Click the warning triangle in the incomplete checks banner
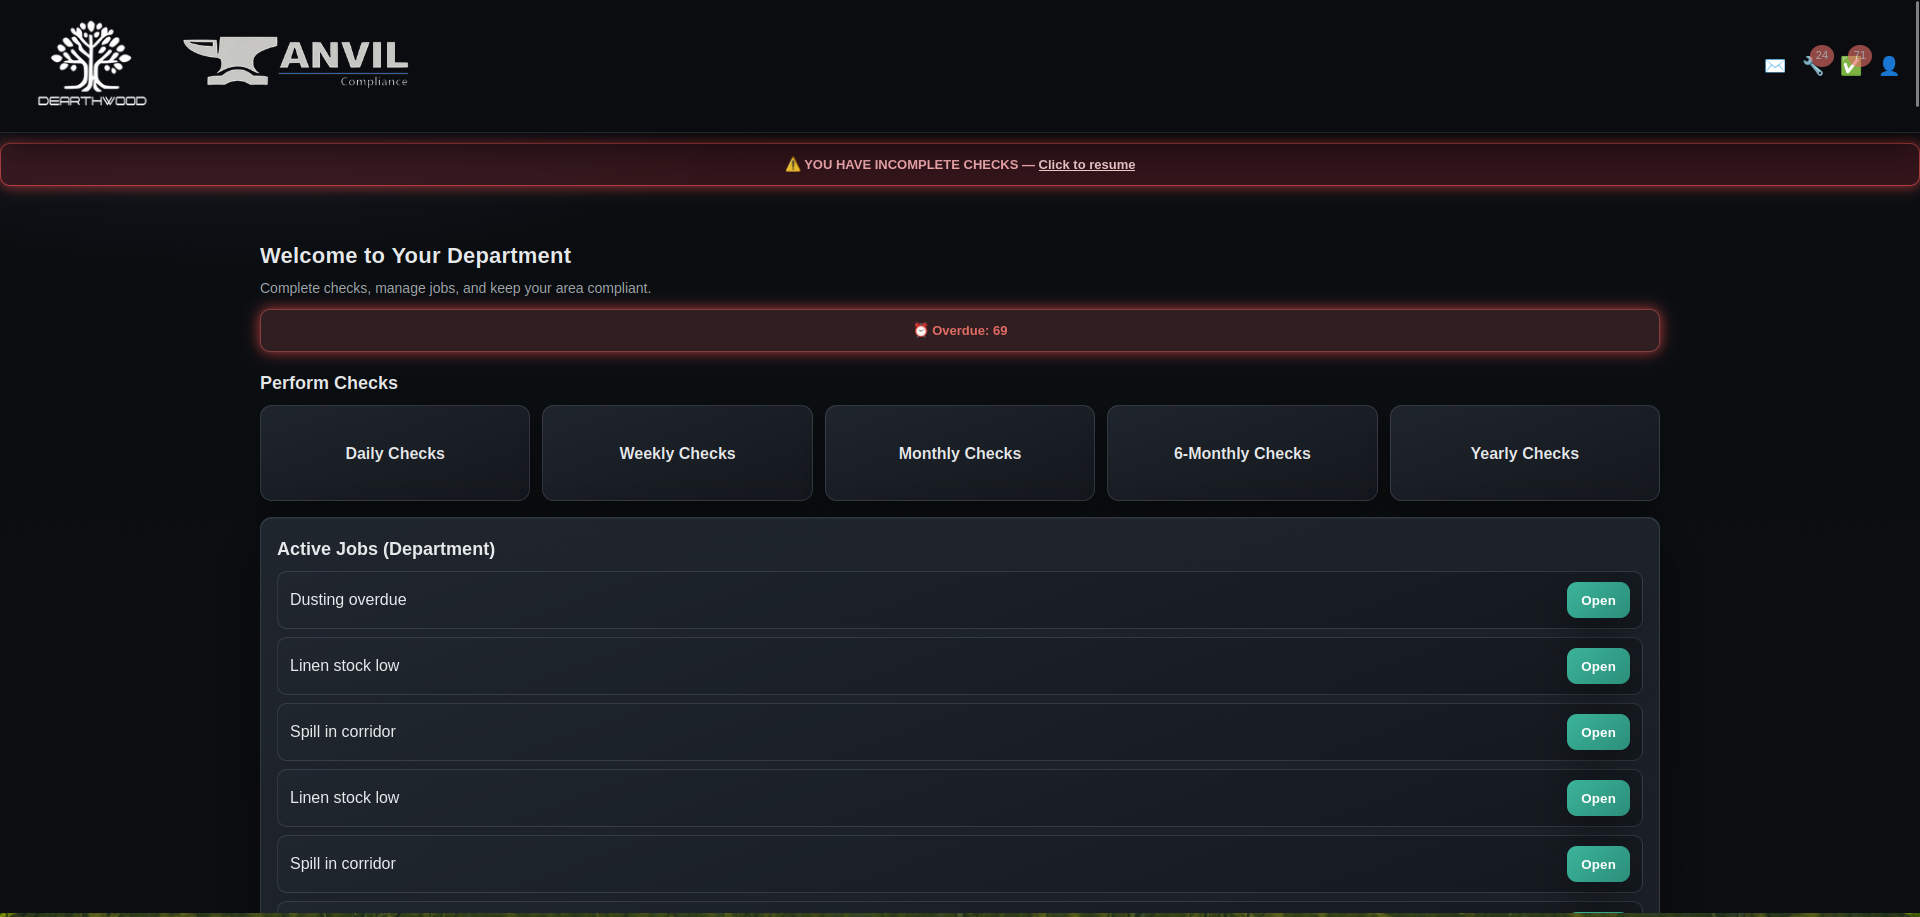The height and width of the screenshot is (917, 1920). 792,165
